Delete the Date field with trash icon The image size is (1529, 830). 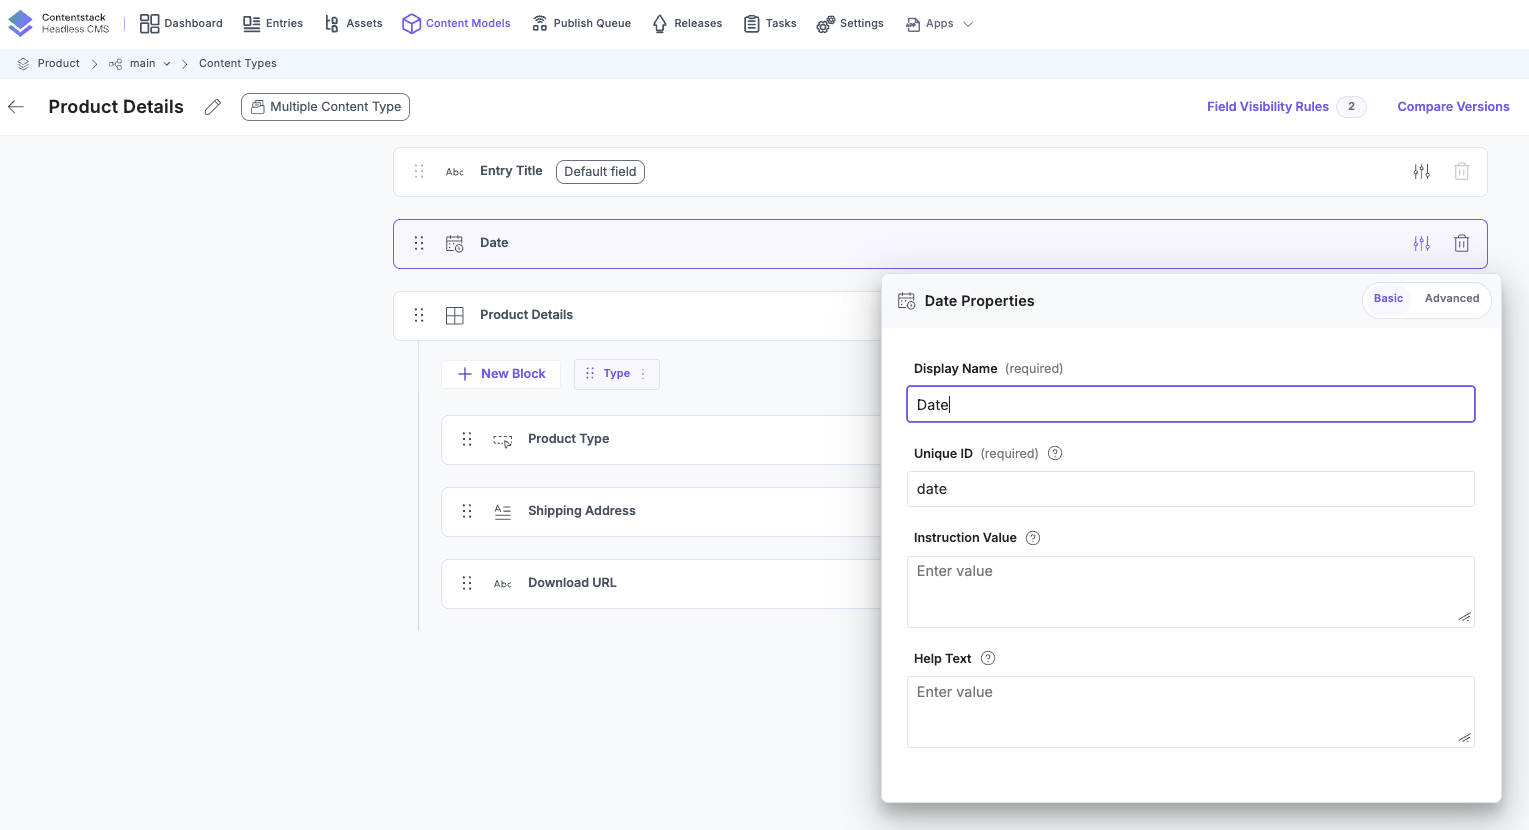(x=1461, y=243)
